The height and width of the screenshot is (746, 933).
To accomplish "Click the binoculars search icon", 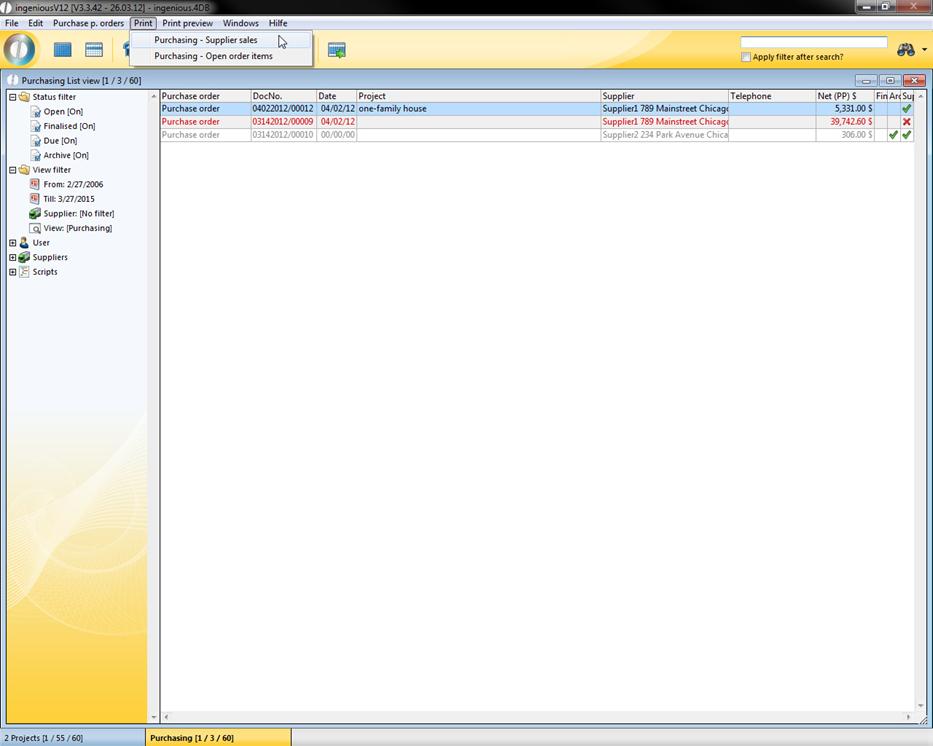I will point(906,50).
